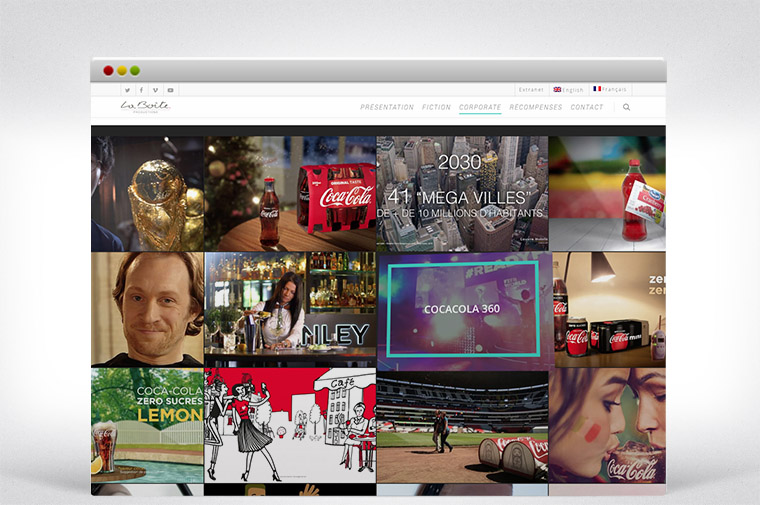Image resolution: width=760 pixels, height=505 pixels.
Task: Click the green window button
Action: (135, 71)
